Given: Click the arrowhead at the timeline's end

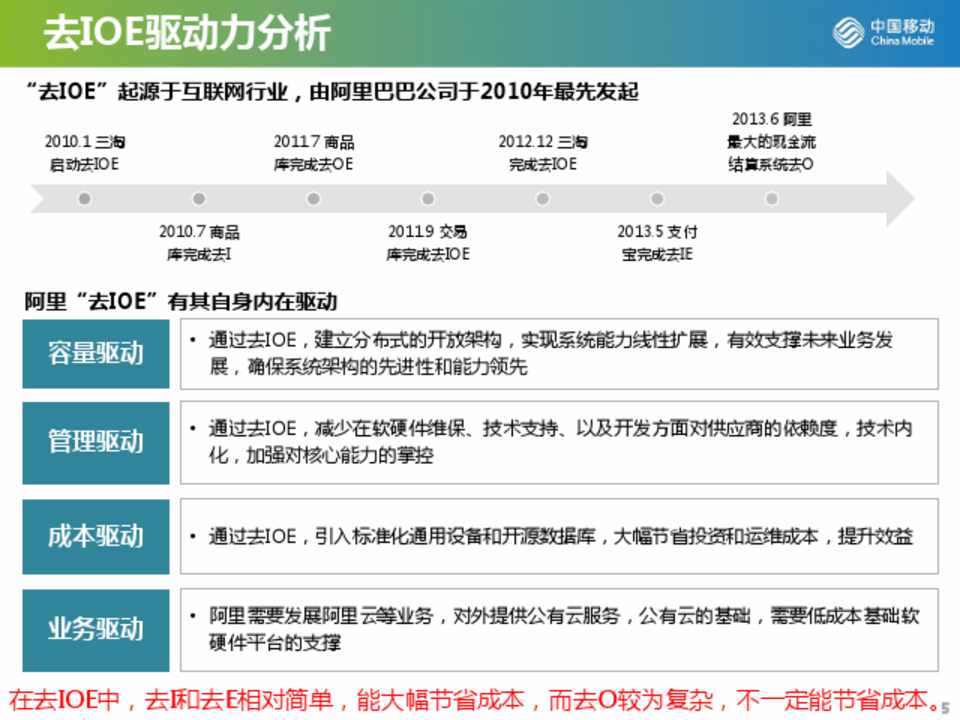Looking at the screenshot, I should [898, 199].
